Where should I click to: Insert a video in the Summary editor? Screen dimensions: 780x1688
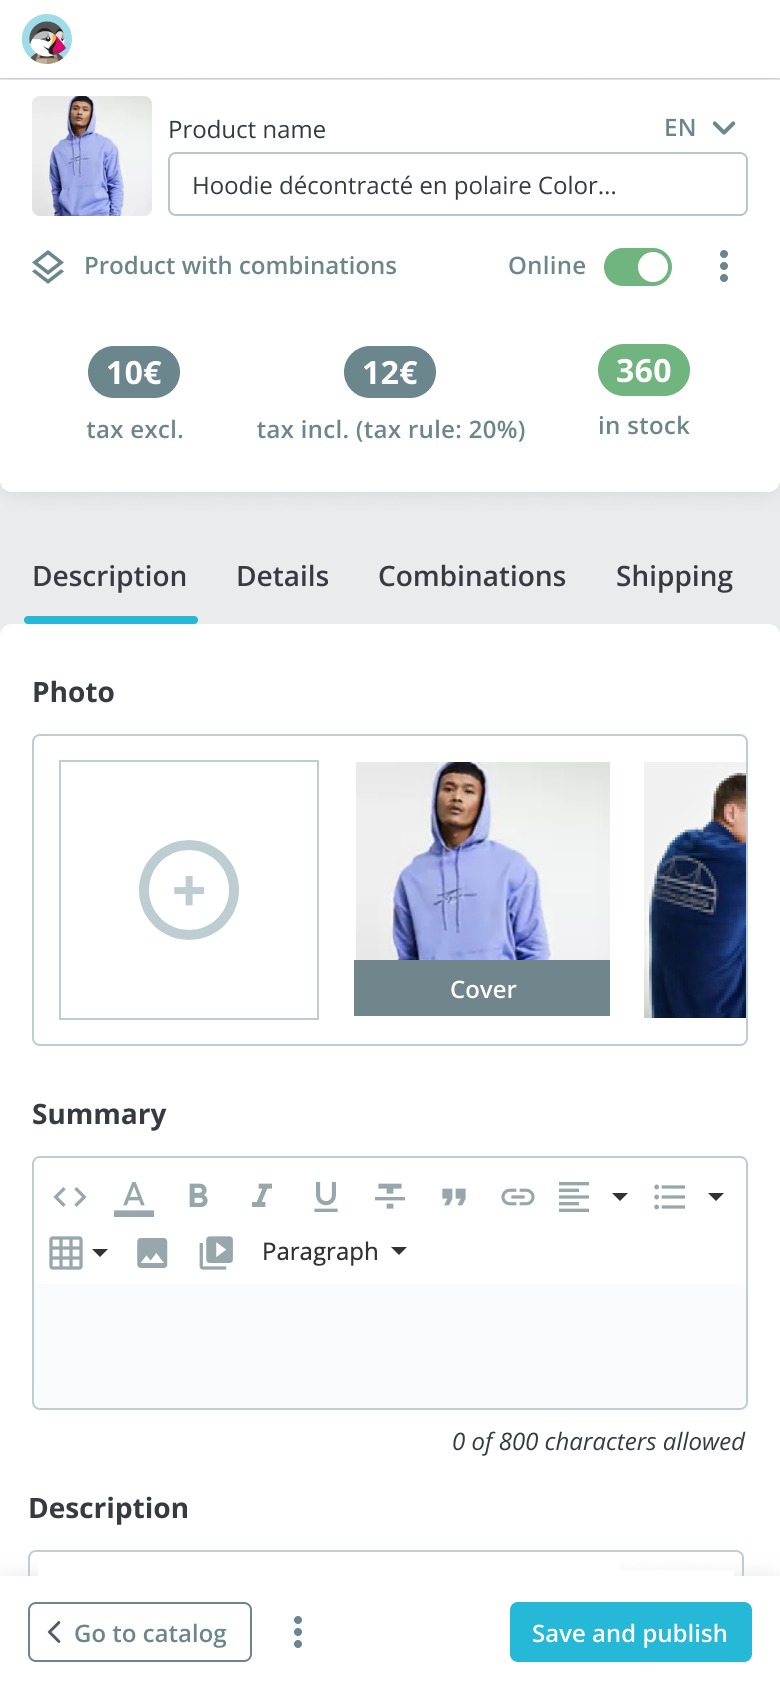click(214, 1251)
